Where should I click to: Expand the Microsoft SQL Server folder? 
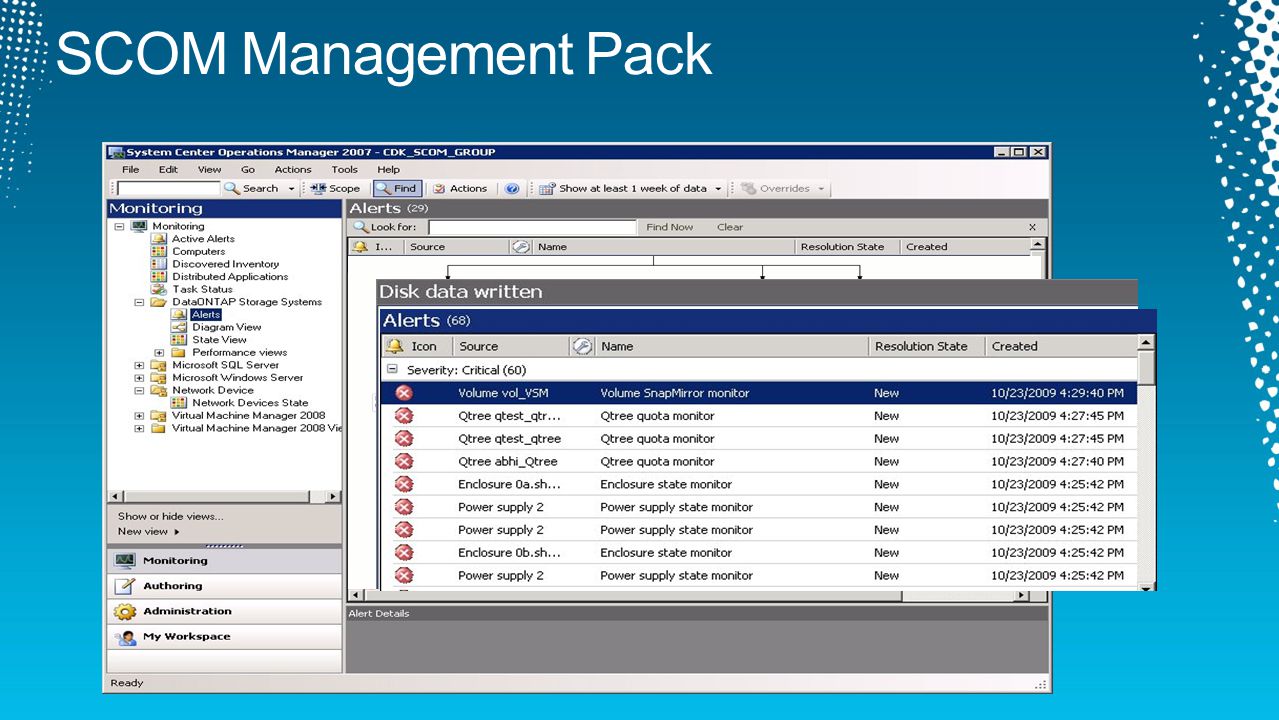[139, 365]
